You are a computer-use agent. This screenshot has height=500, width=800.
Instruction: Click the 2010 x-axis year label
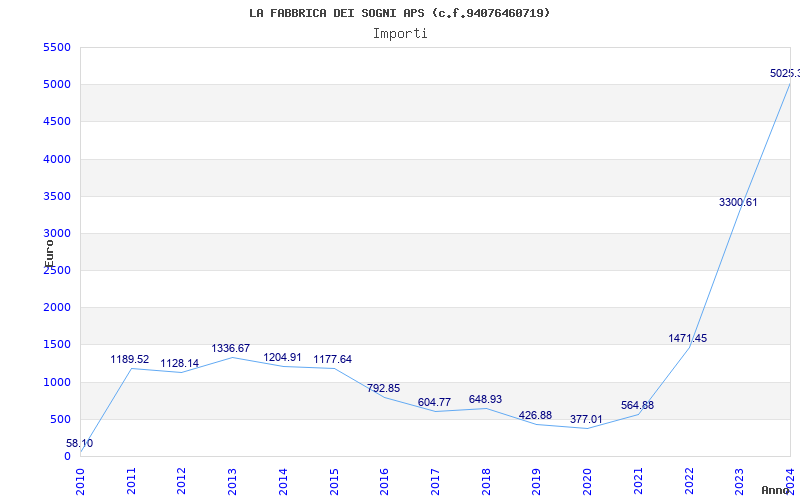click(80, 482)
